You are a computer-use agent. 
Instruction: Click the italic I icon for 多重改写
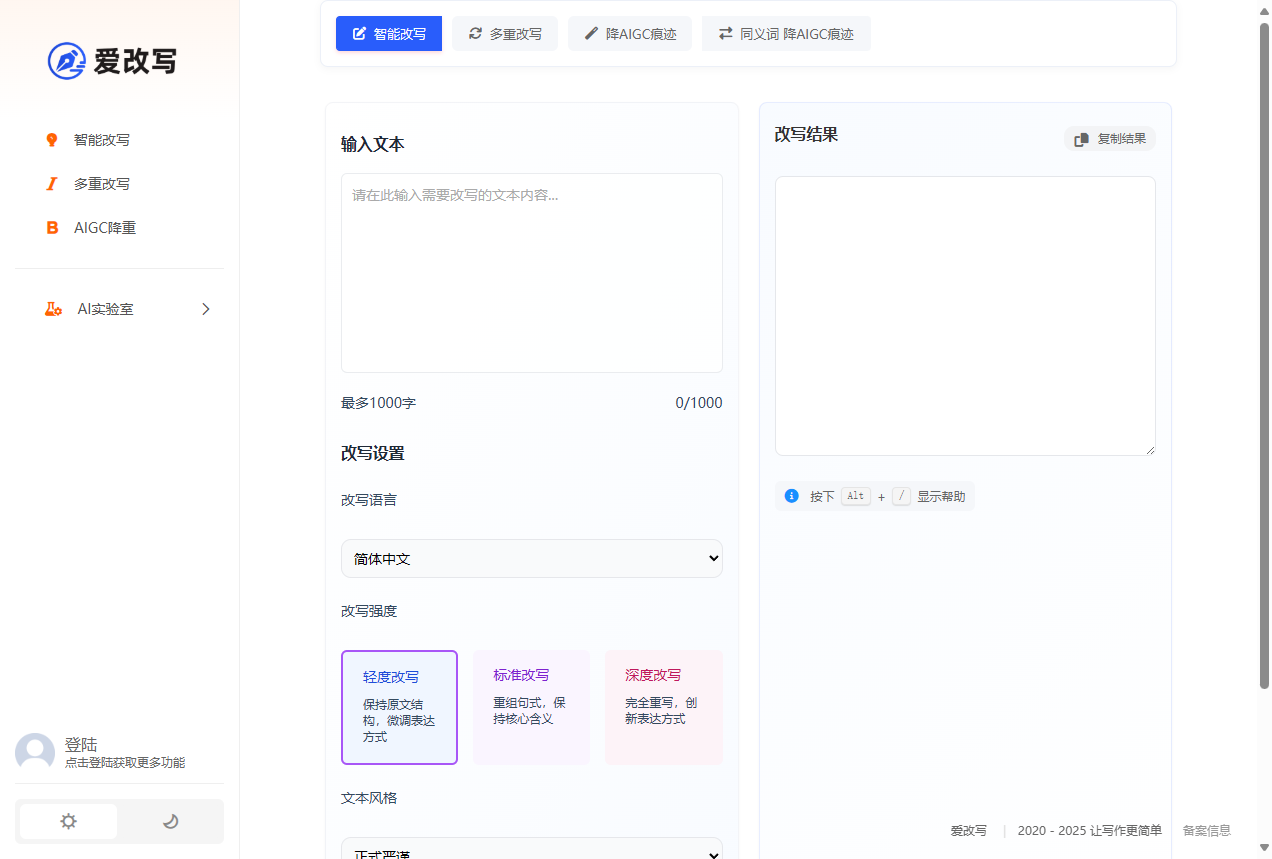(52, 184)
